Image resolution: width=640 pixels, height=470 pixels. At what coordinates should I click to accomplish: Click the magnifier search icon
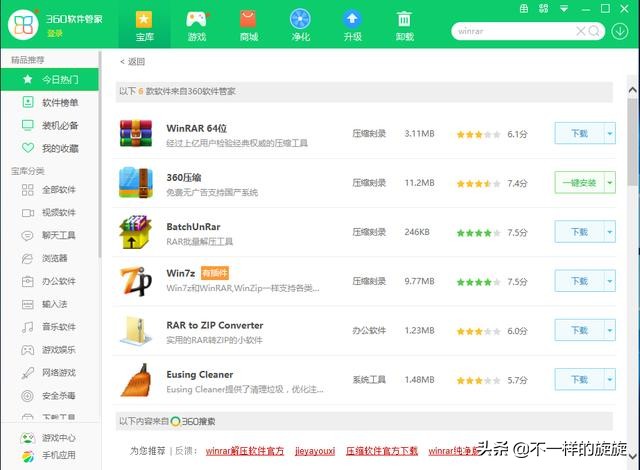(594, 31)
